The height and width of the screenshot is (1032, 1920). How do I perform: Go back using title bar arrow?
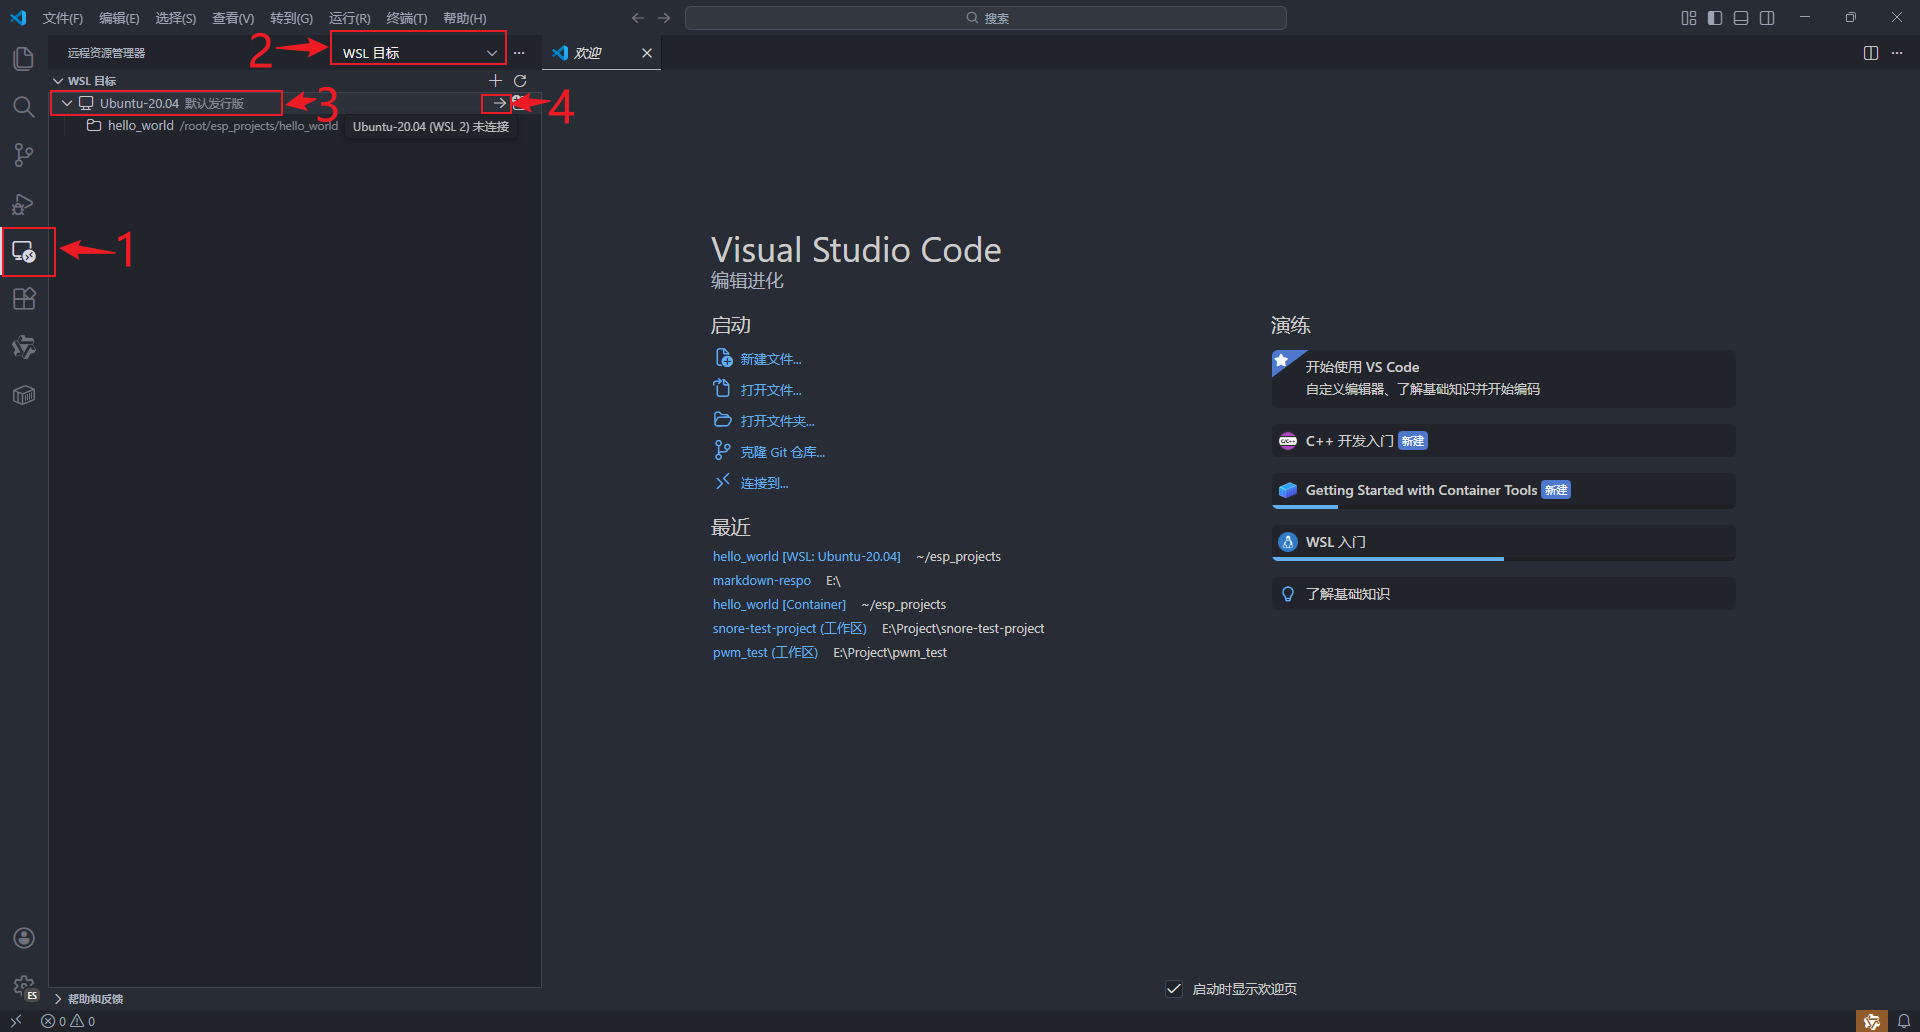(x=638, y=18)
